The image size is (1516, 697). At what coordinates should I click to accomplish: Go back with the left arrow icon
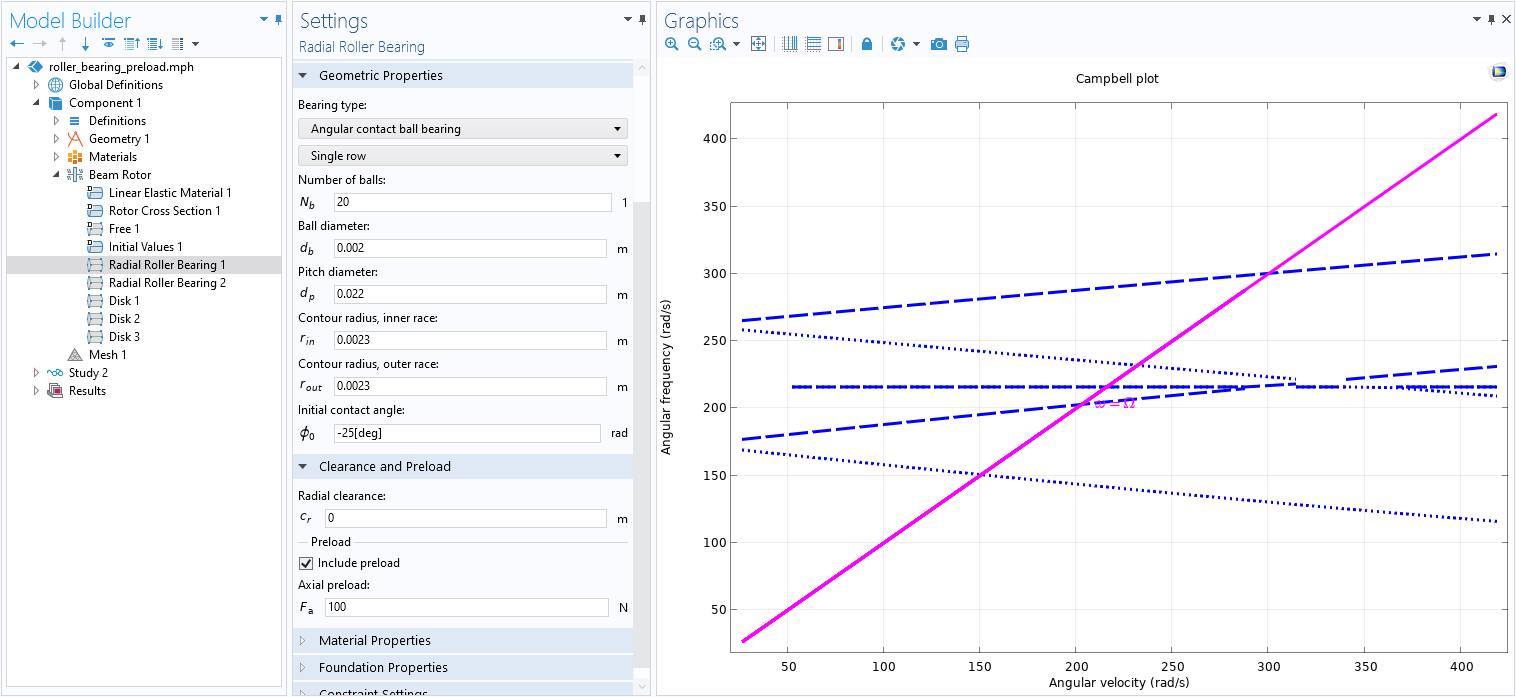click(17, 44)
